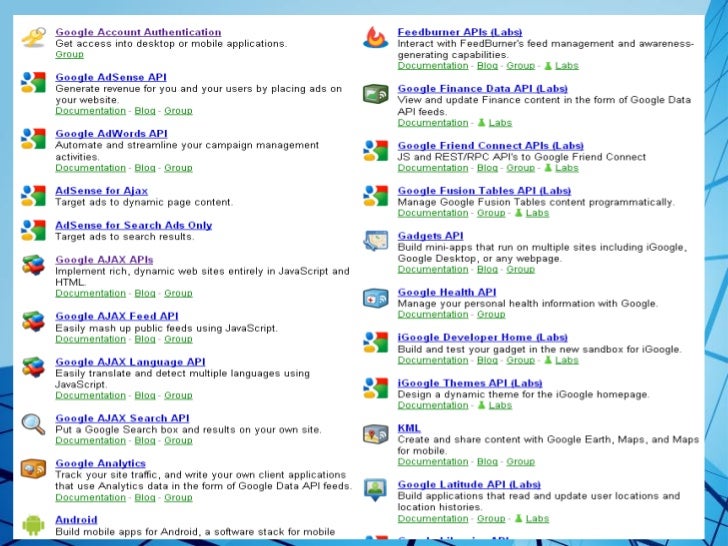Open the Google Finance Data API link
This screenshot has width=728, height=546.
[x=482, y=89]
